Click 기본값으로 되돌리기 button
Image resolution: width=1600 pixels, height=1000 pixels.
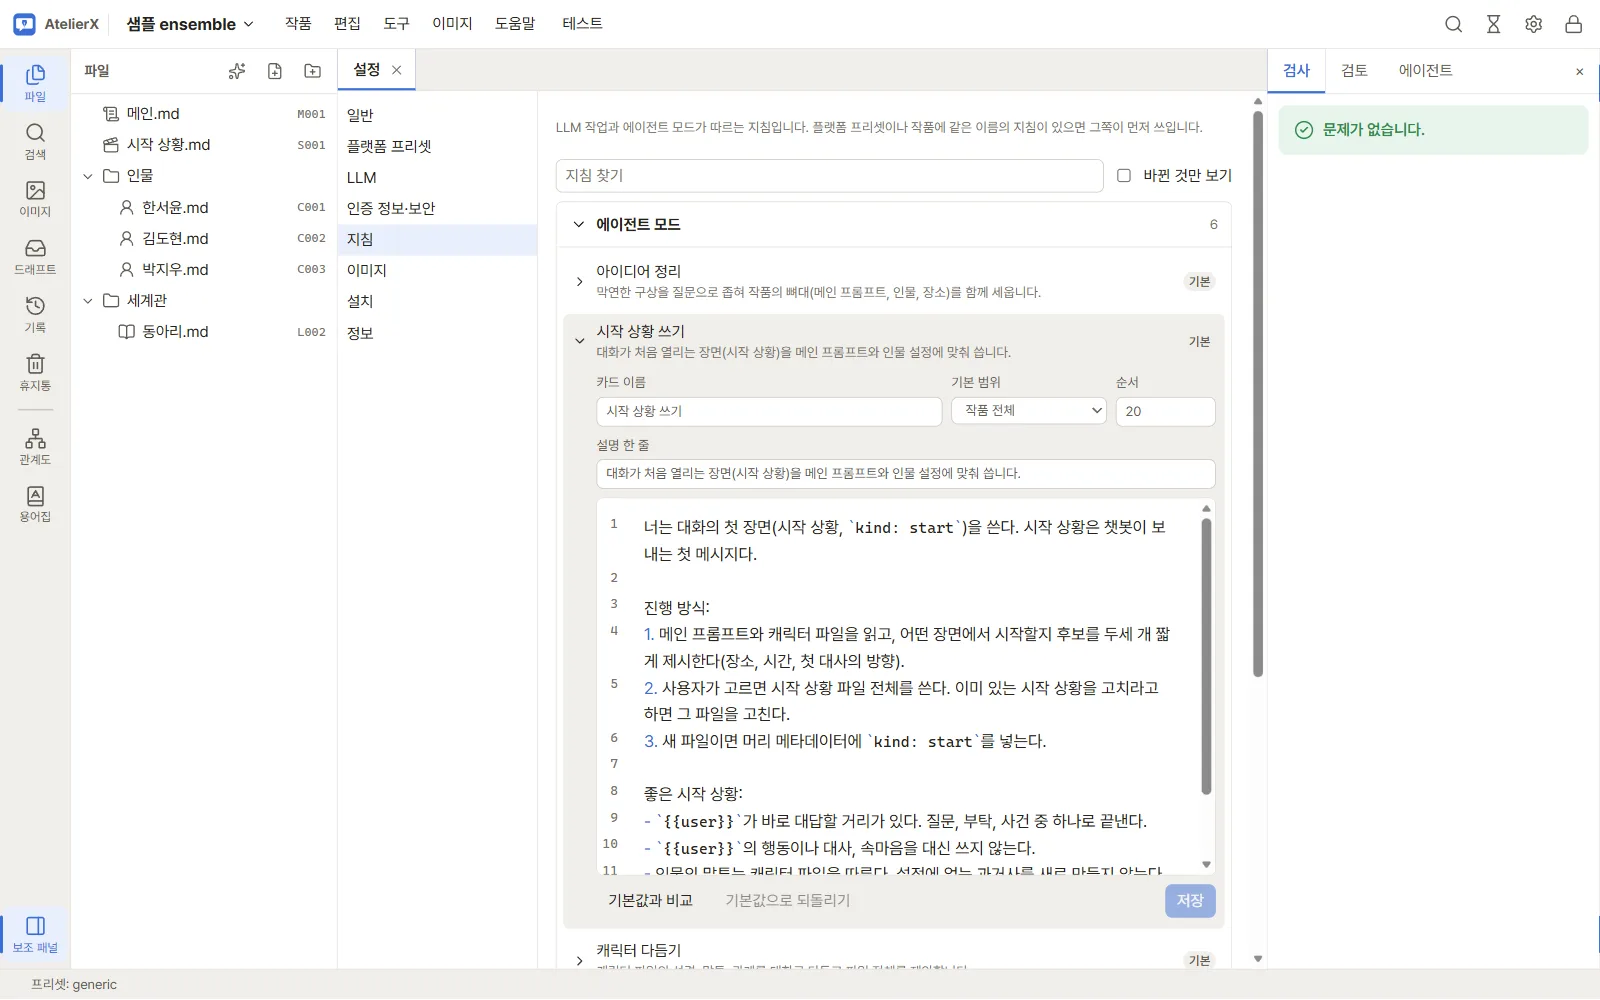click(x=788, y=901)
